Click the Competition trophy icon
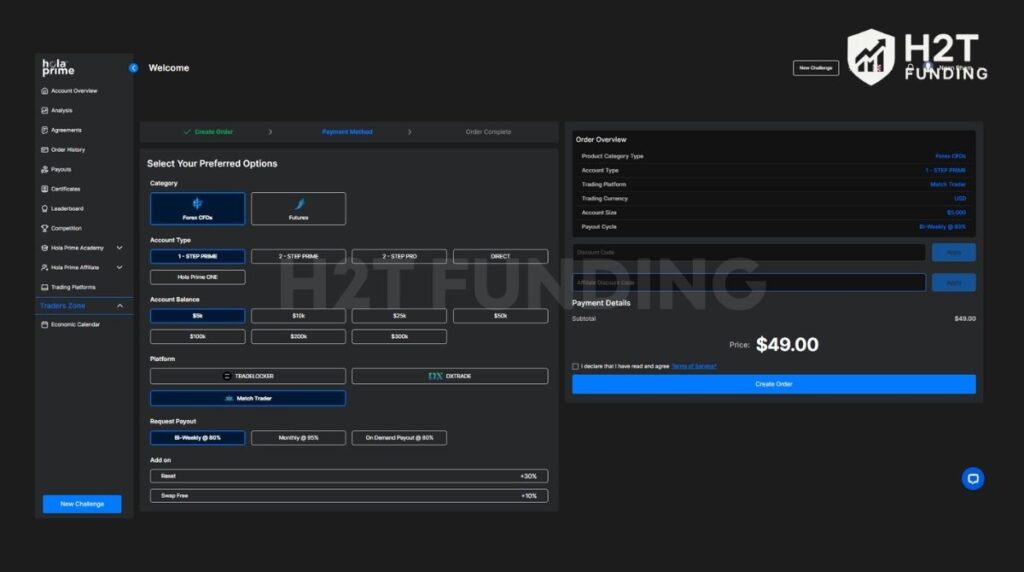The image size is (1024, 572). click(x=44, y=228)
